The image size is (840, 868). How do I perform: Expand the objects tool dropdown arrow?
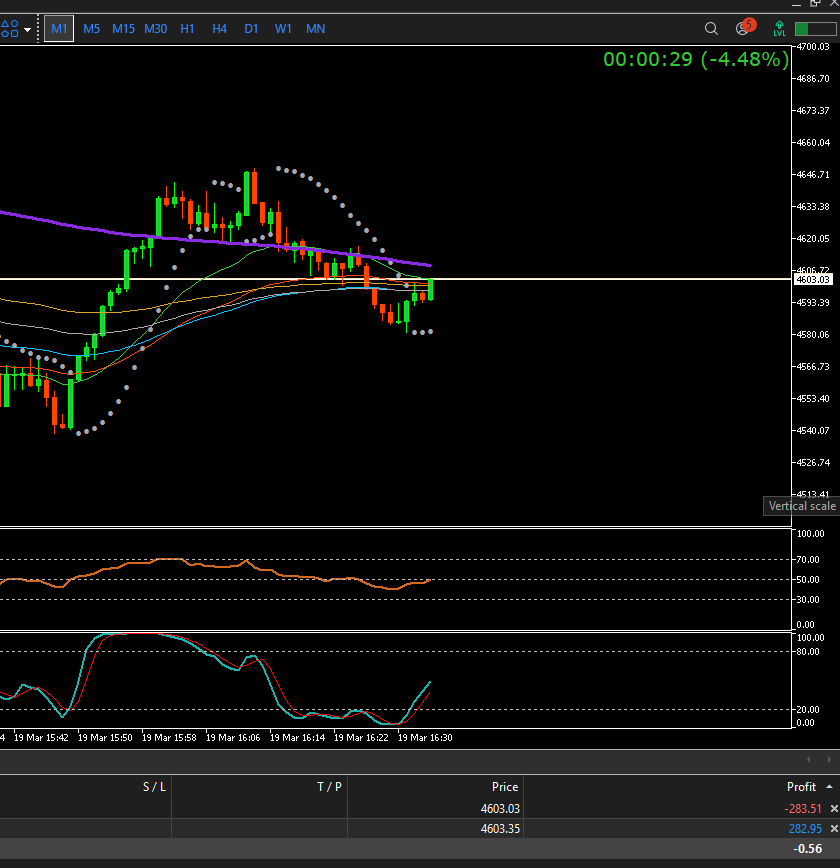27,29
